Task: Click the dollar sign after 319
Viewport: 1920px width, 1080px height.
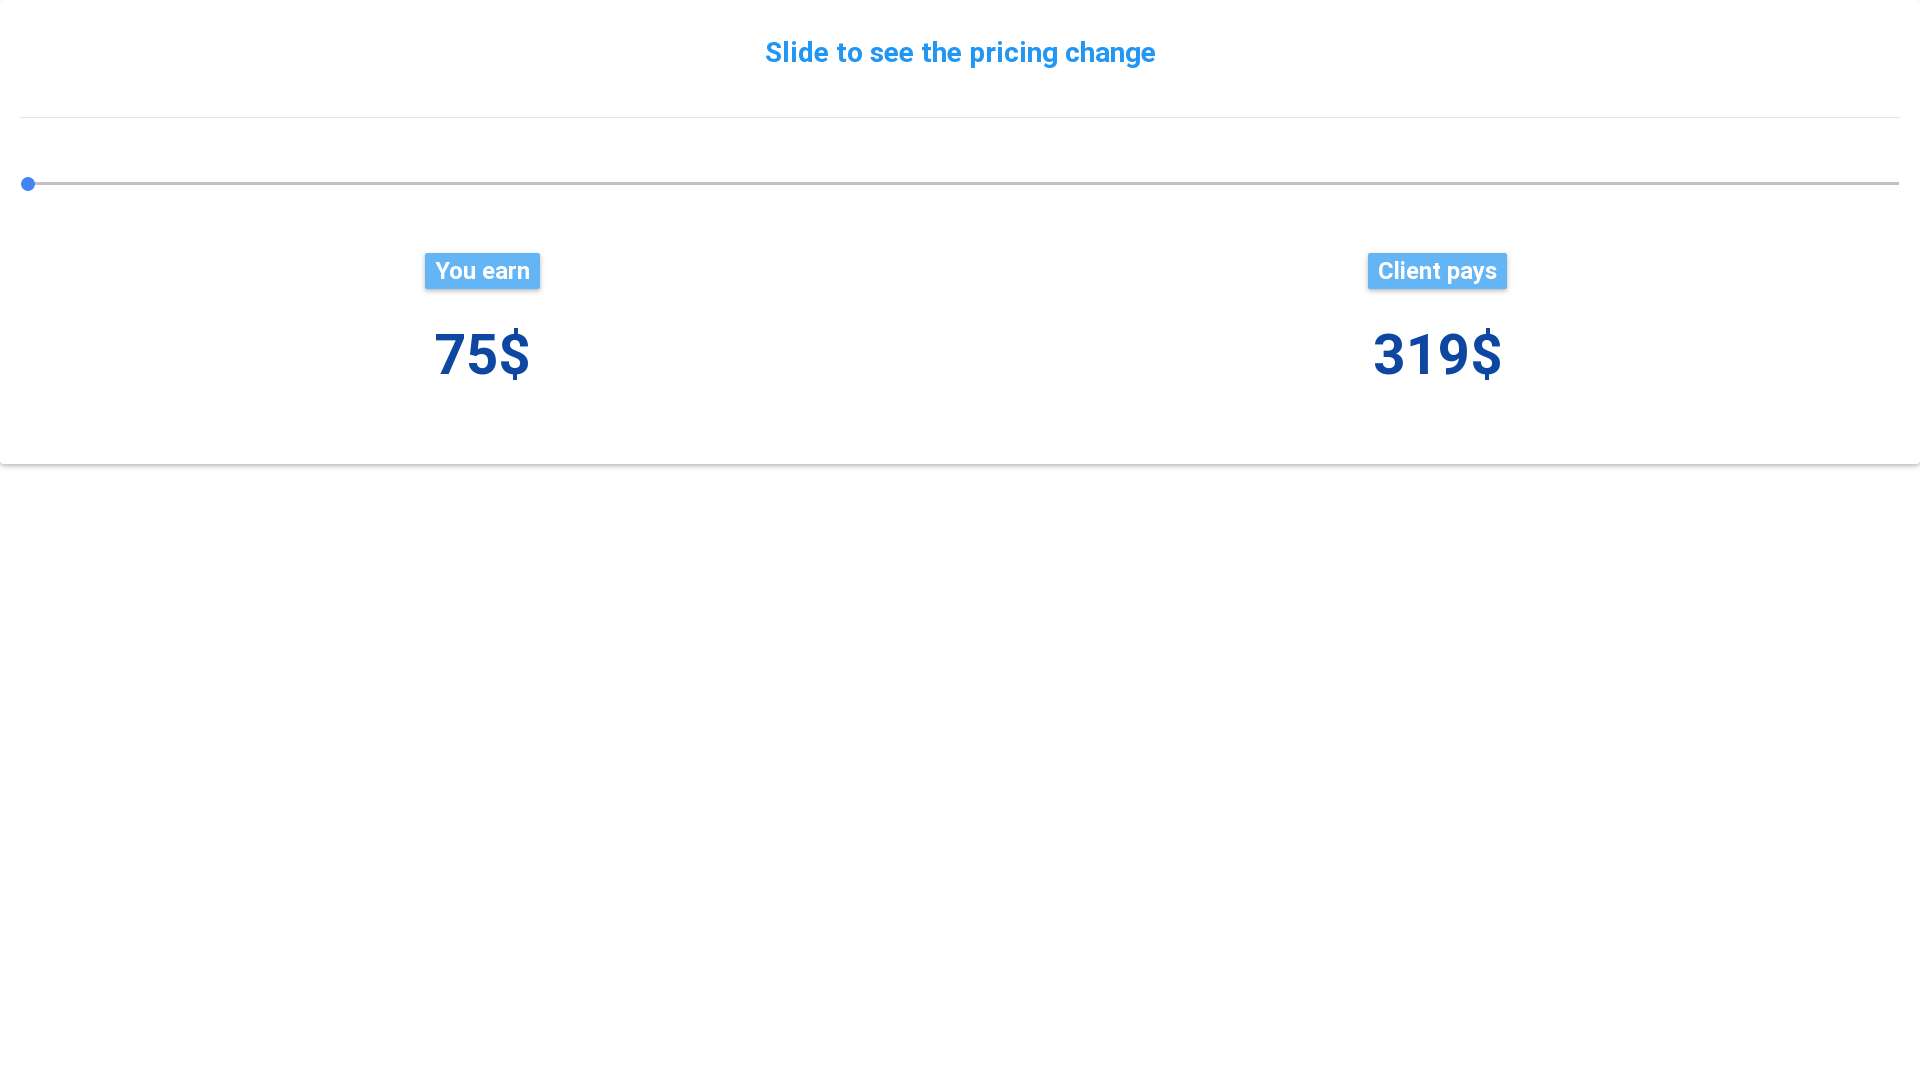Action: [1486, 355]
